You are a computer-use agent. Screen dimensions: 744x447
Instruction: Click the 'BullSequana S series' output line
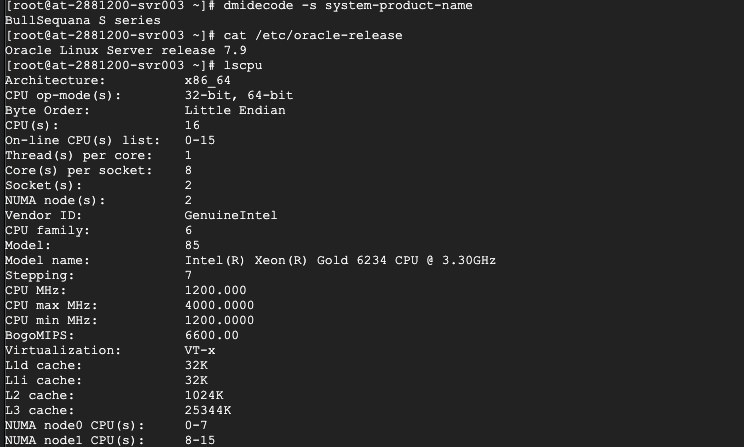pyautogui.click(x=82, y=20)
